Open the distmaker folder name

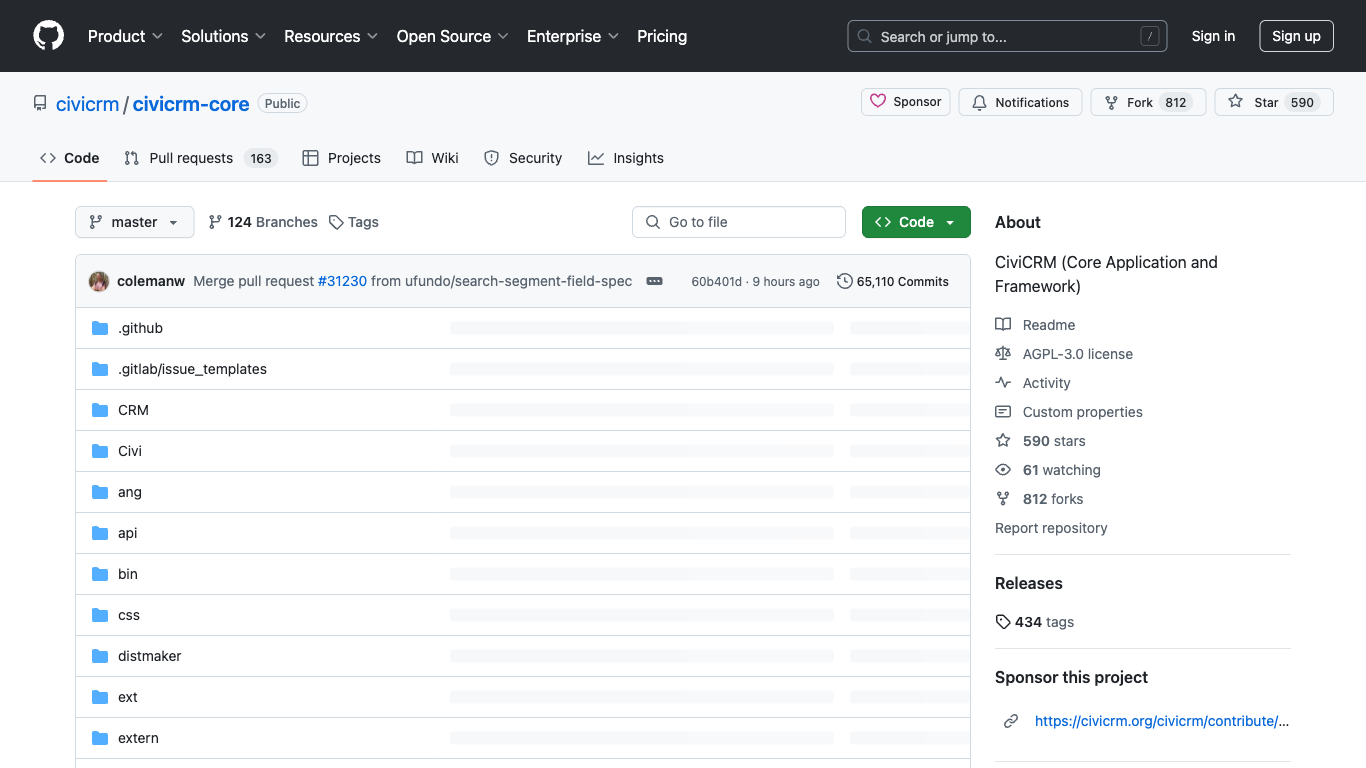click(150, 656)
